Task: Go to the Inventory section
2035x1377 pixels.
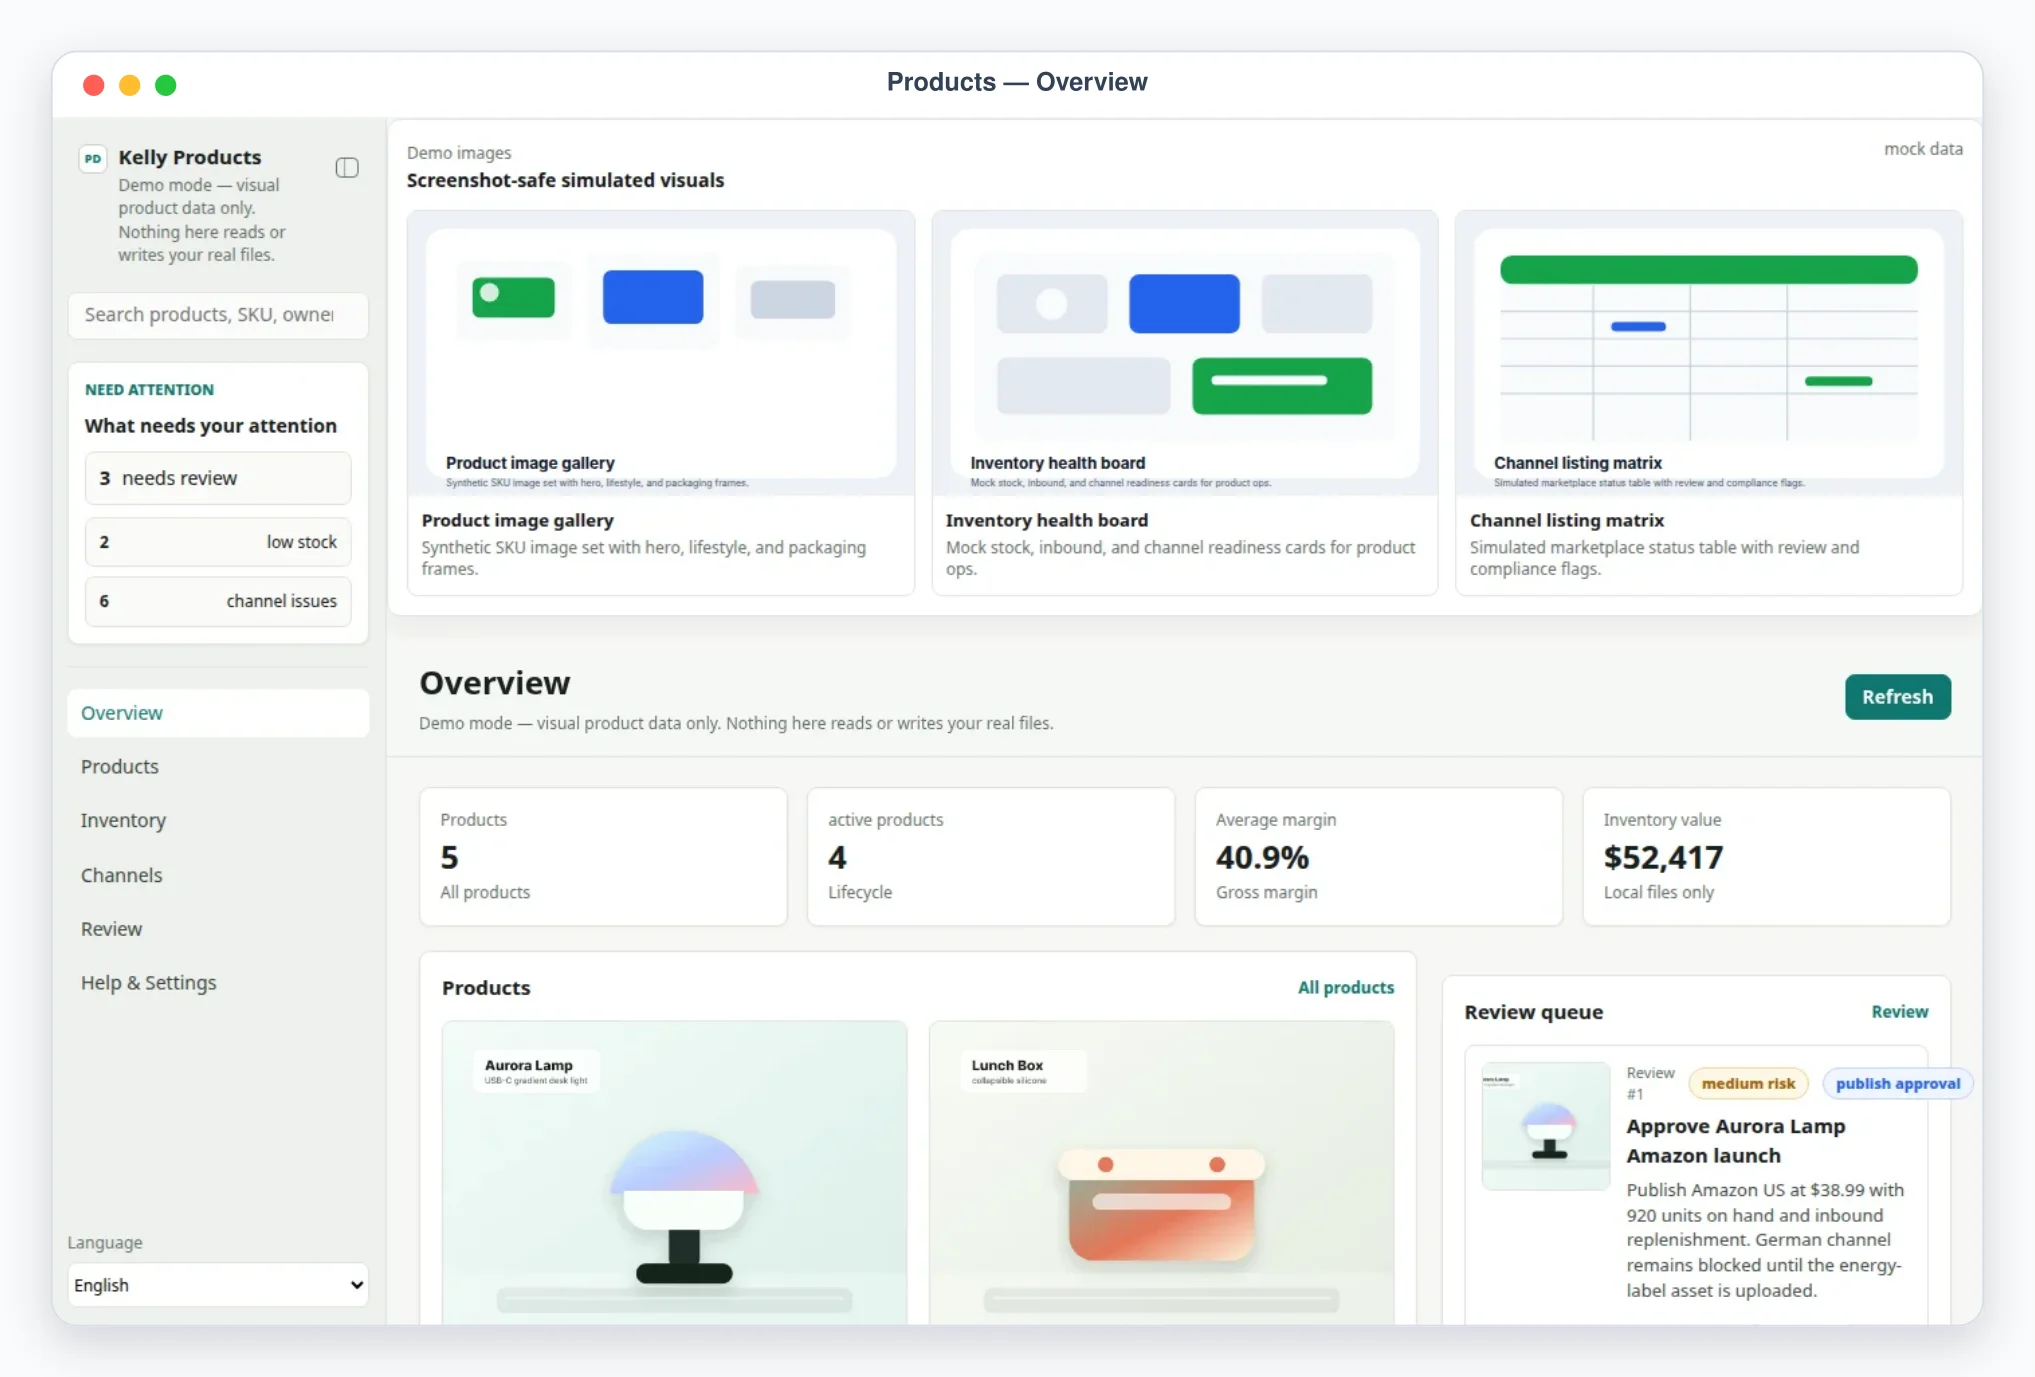Action: pos(123,820)
